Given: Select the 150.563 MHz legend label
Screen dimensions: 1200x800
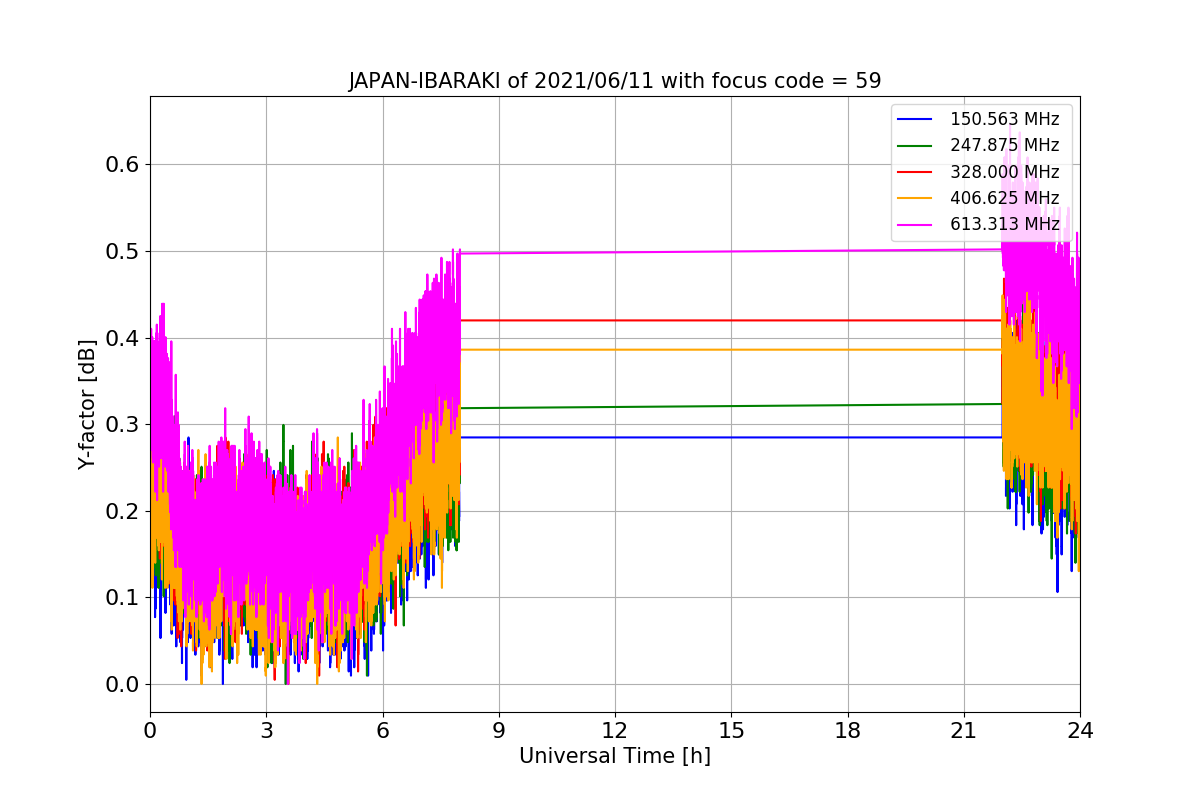Looking at the screenshot, I should (x=1004, y=119).
